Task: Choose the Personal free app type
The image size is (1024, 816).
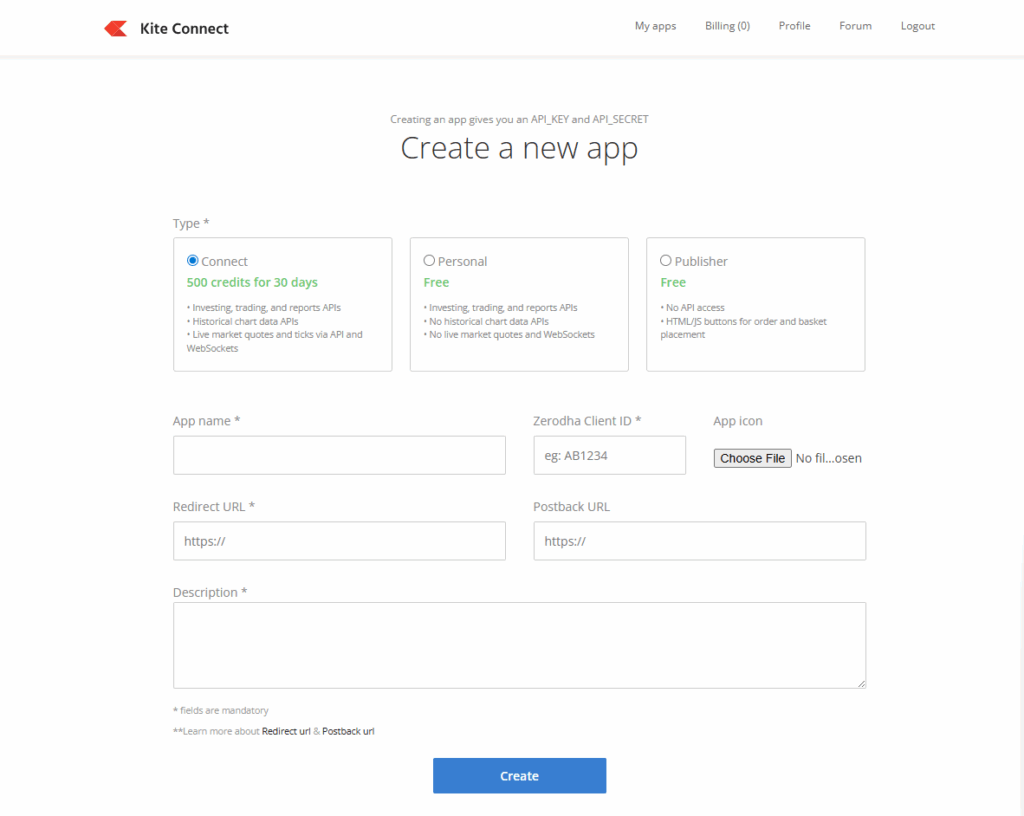Action: click(429, 260)
